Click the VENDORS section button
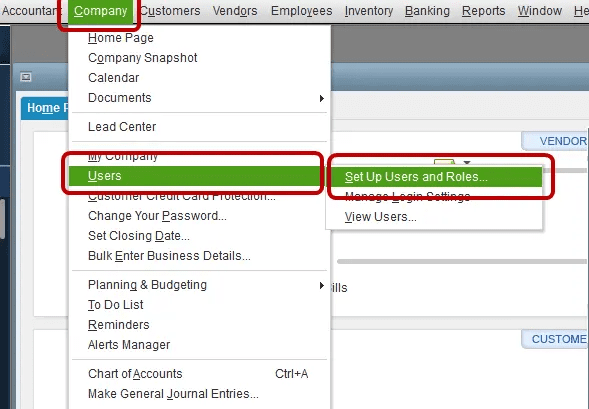The image size is (589, 409). [x=555, y=141]
